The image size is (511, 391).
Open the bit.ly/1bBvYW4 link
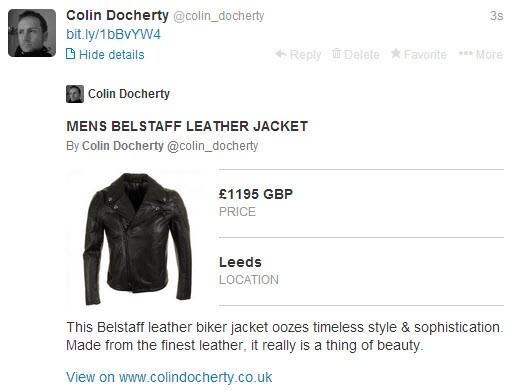(x=113, y=34)
